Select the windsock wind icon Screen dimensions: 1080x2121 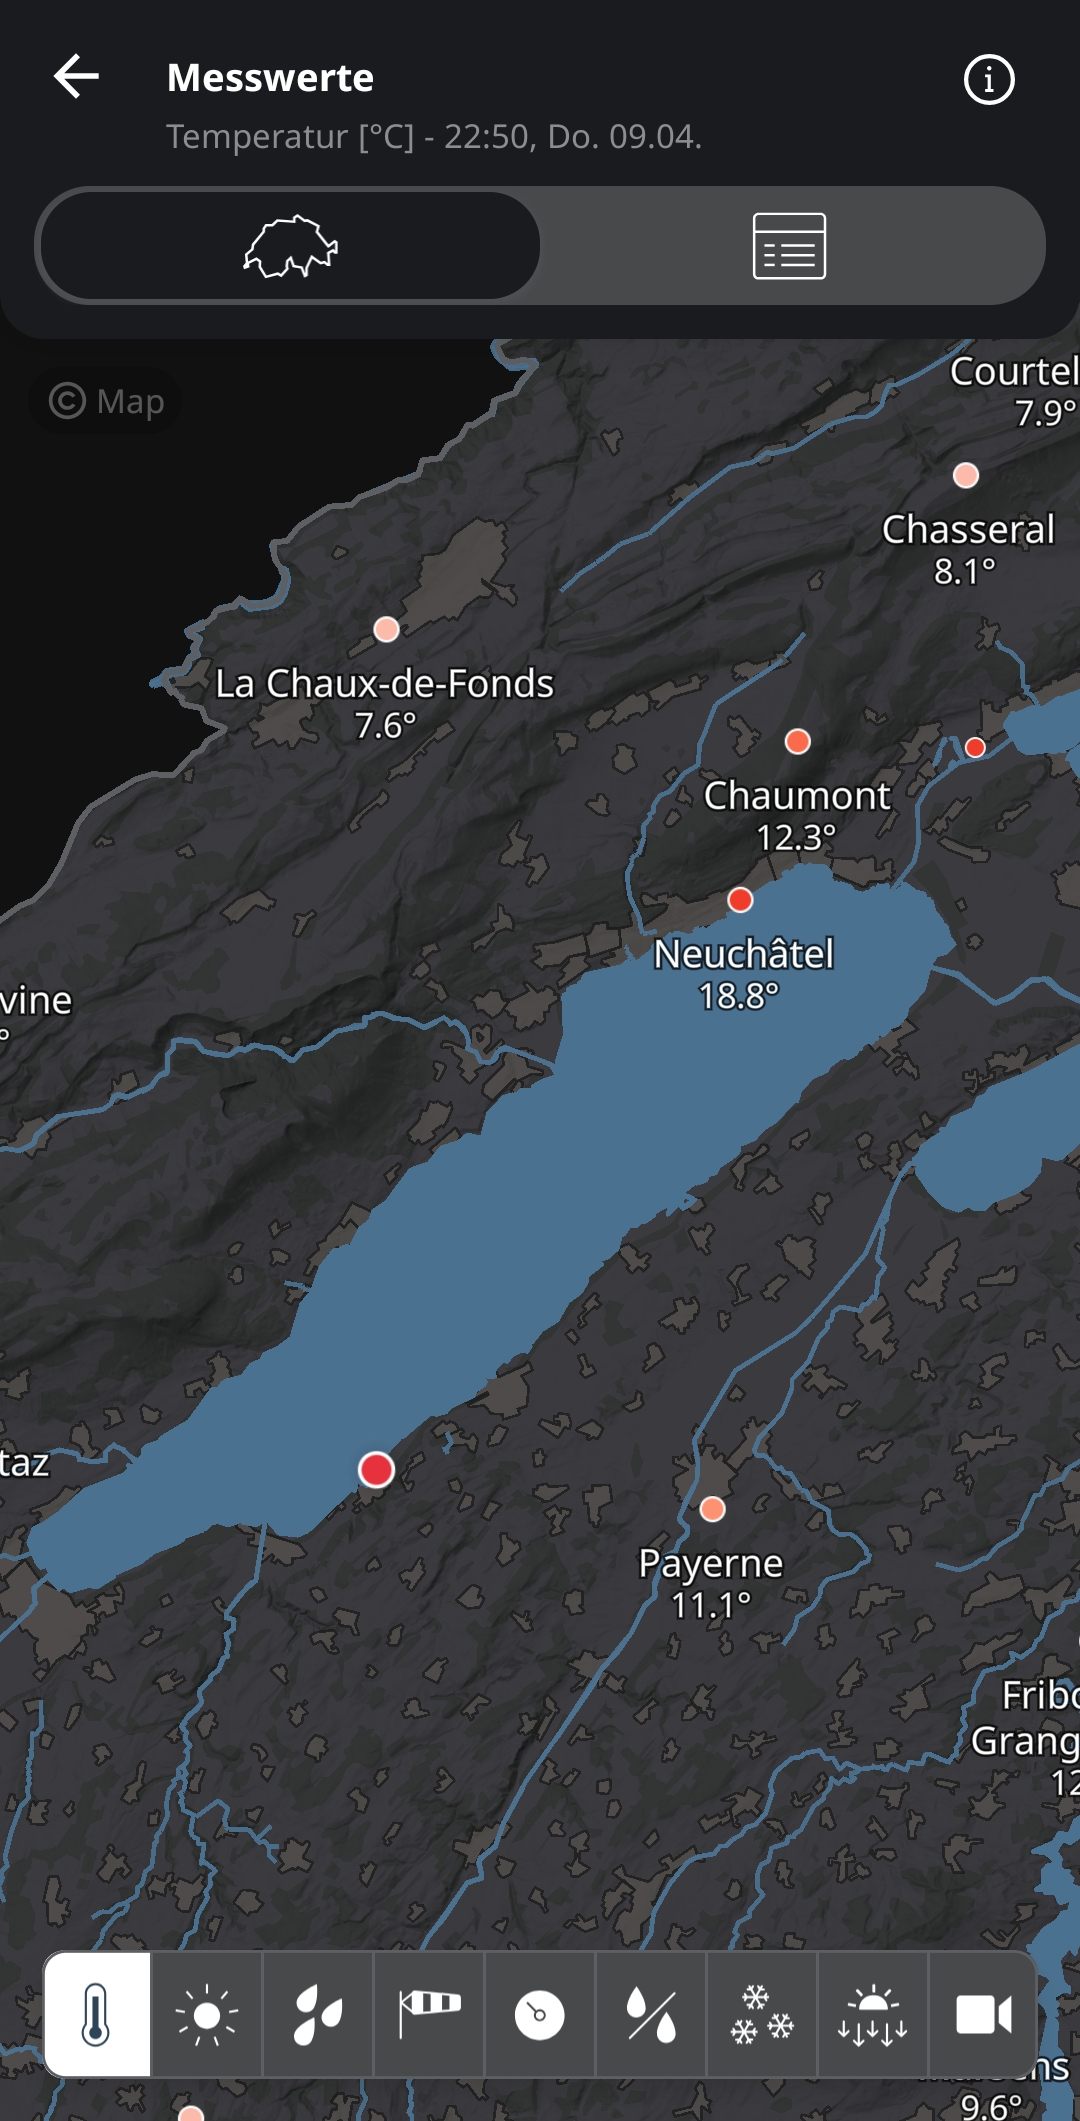[429, 2014]
